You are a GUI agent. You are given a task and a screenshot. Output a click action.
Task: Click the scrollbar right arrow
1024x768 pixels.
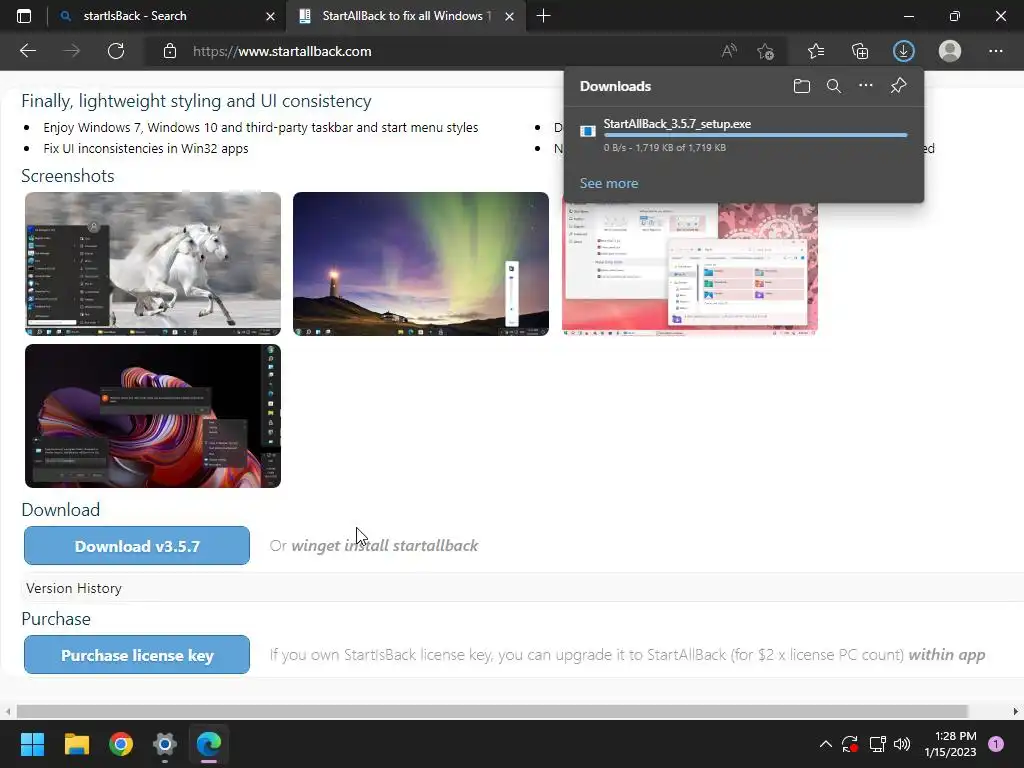(1016, 711)
